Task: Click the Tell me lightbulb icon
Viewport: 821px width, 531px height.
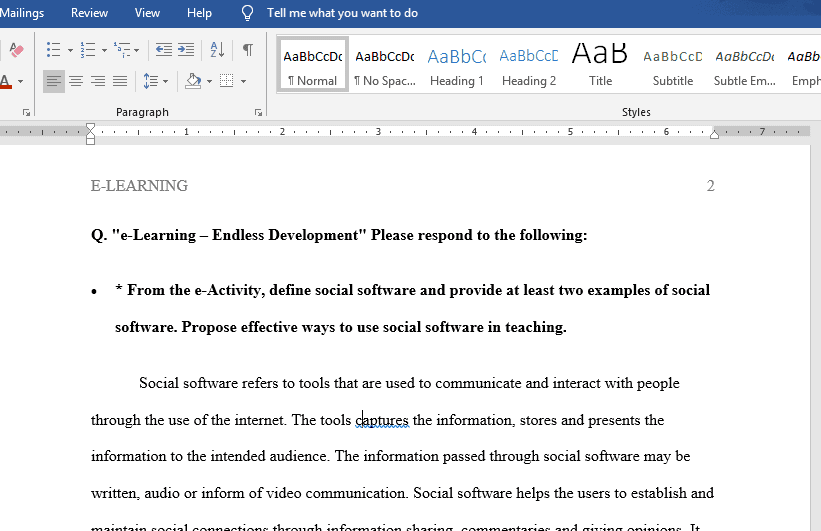Action: [247, 13]
